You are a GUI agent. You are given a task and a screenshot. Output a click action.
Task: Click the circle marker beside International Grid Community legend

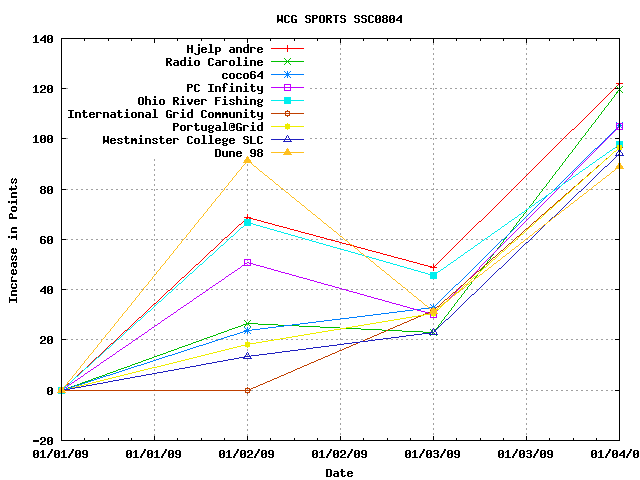pyautogui.click(x=287, y=114)
